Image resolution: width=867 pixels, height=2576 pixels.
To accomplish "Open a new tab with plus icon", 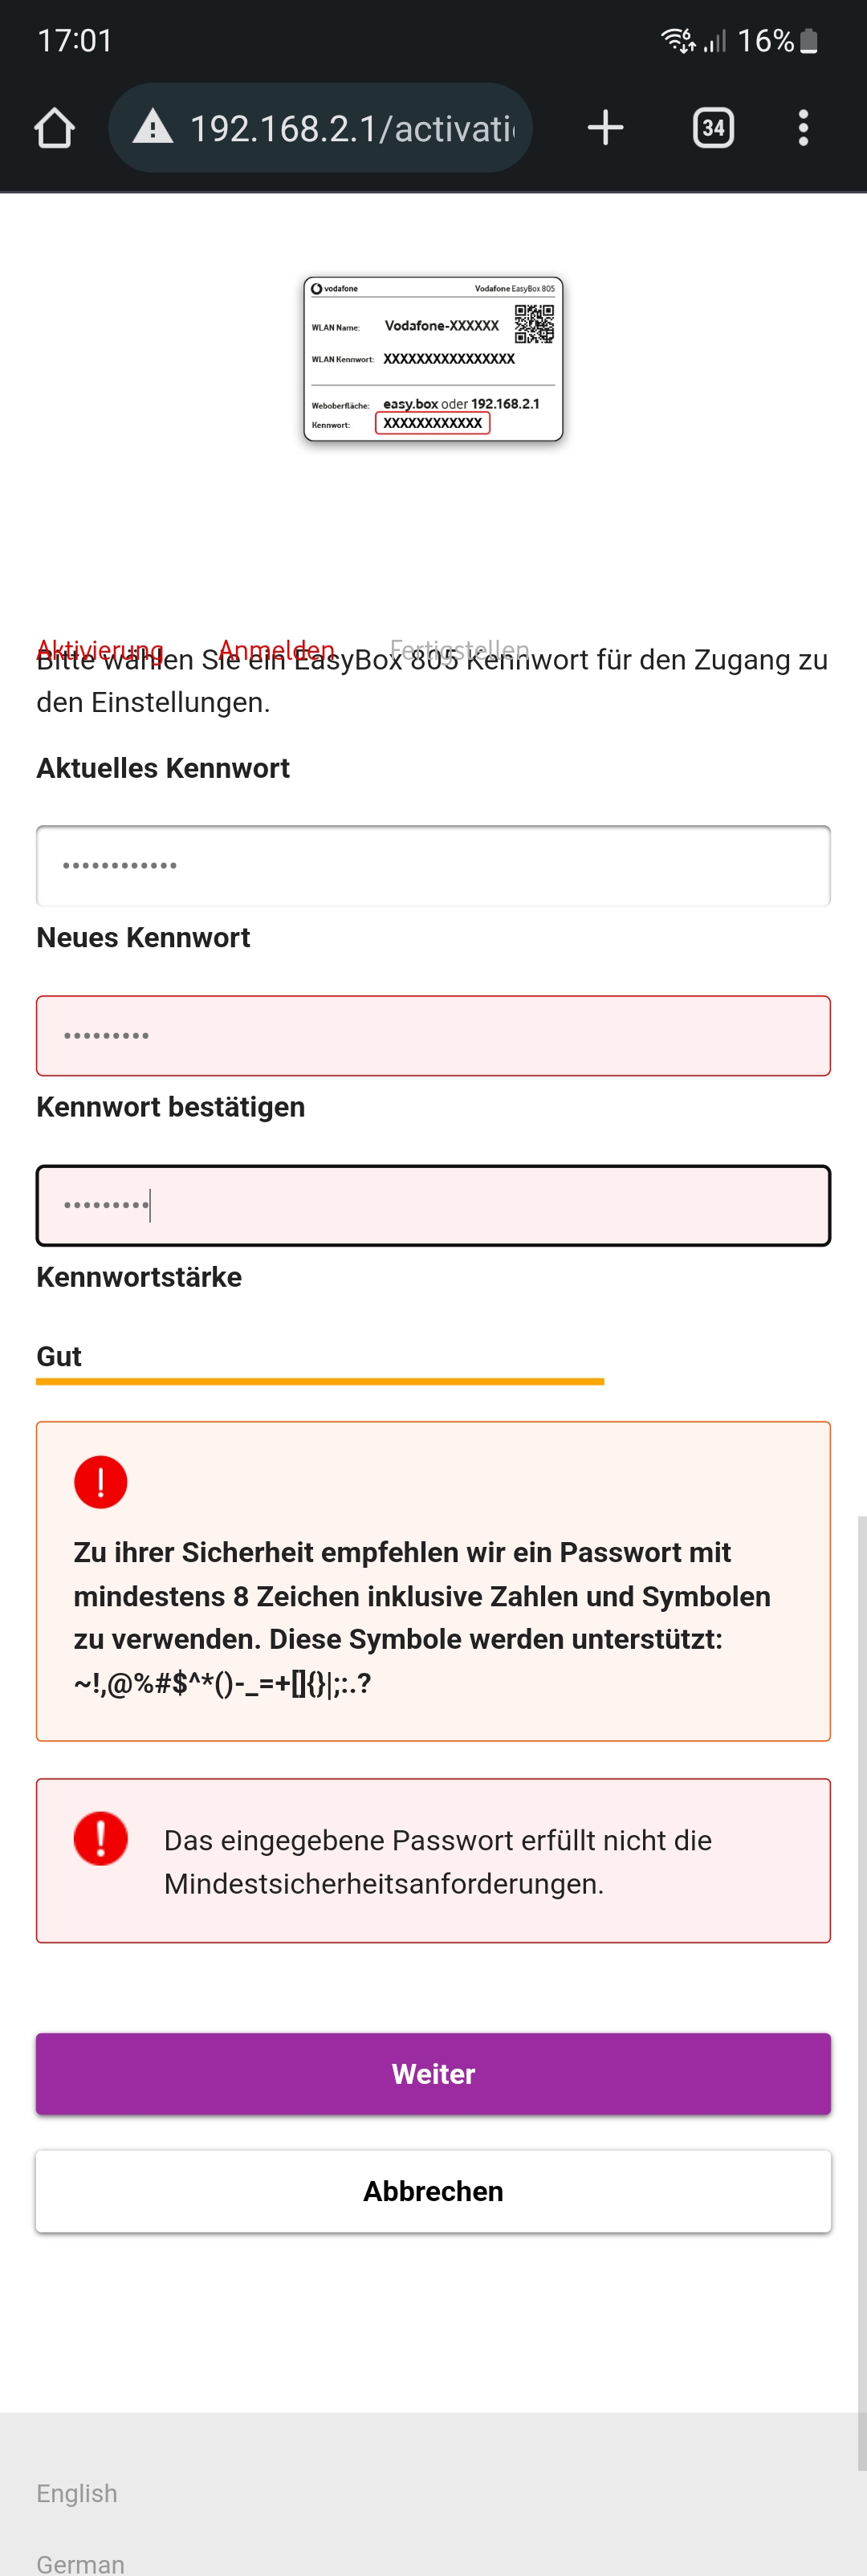I will pos(605,128).
